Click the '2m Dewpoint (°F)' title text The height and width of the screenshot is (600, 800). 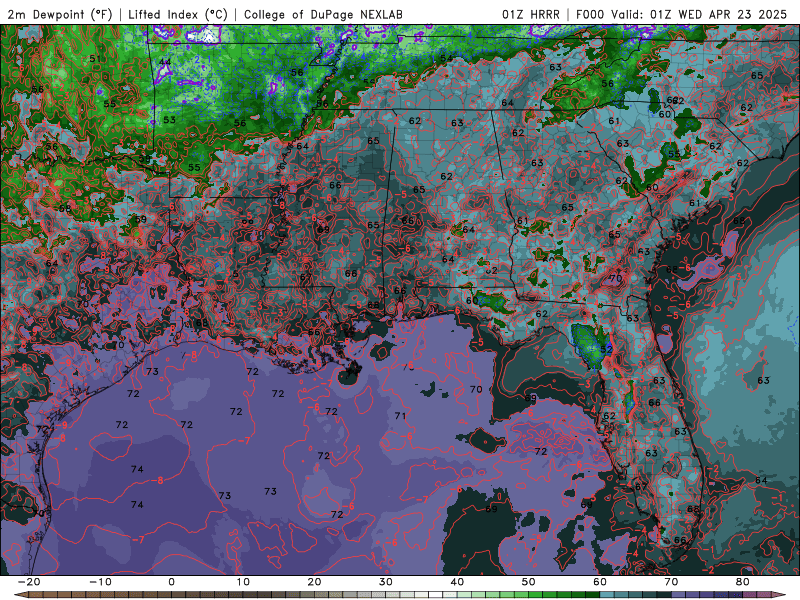pyautogui.click(x=60, y=14)
